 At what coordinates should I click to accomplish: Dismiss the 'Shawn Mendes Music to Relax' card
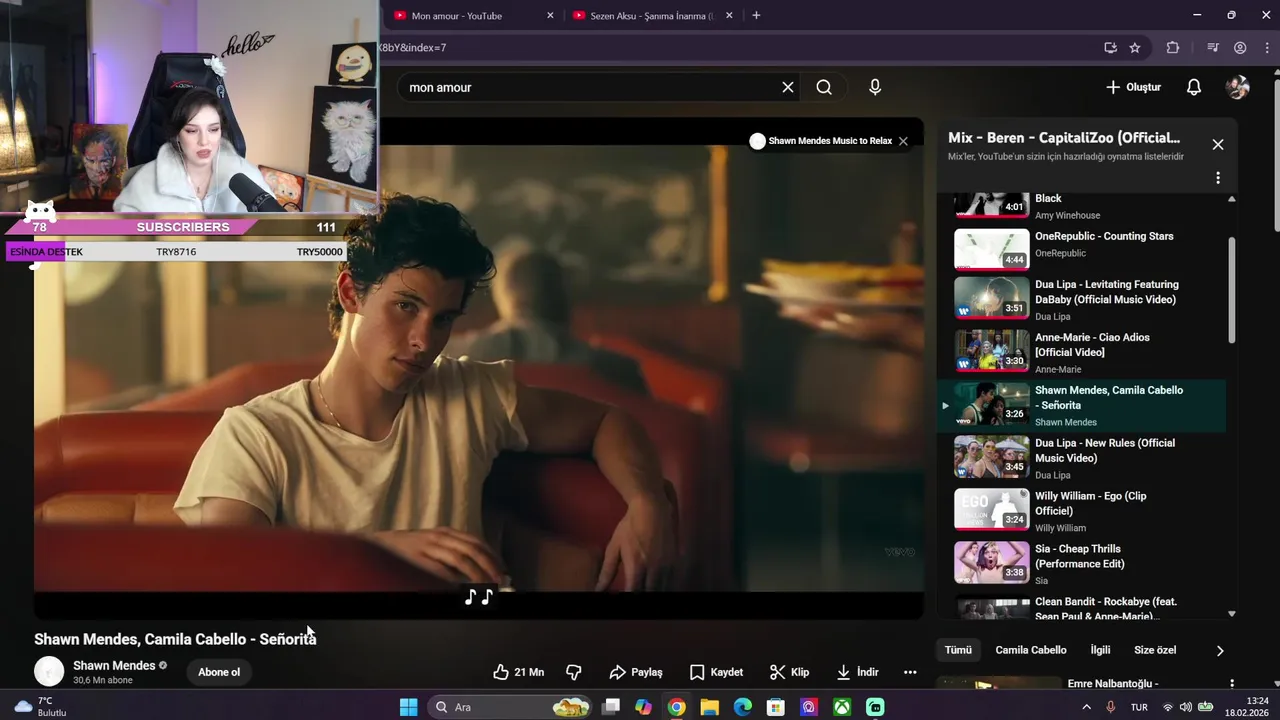click(903, 141)
